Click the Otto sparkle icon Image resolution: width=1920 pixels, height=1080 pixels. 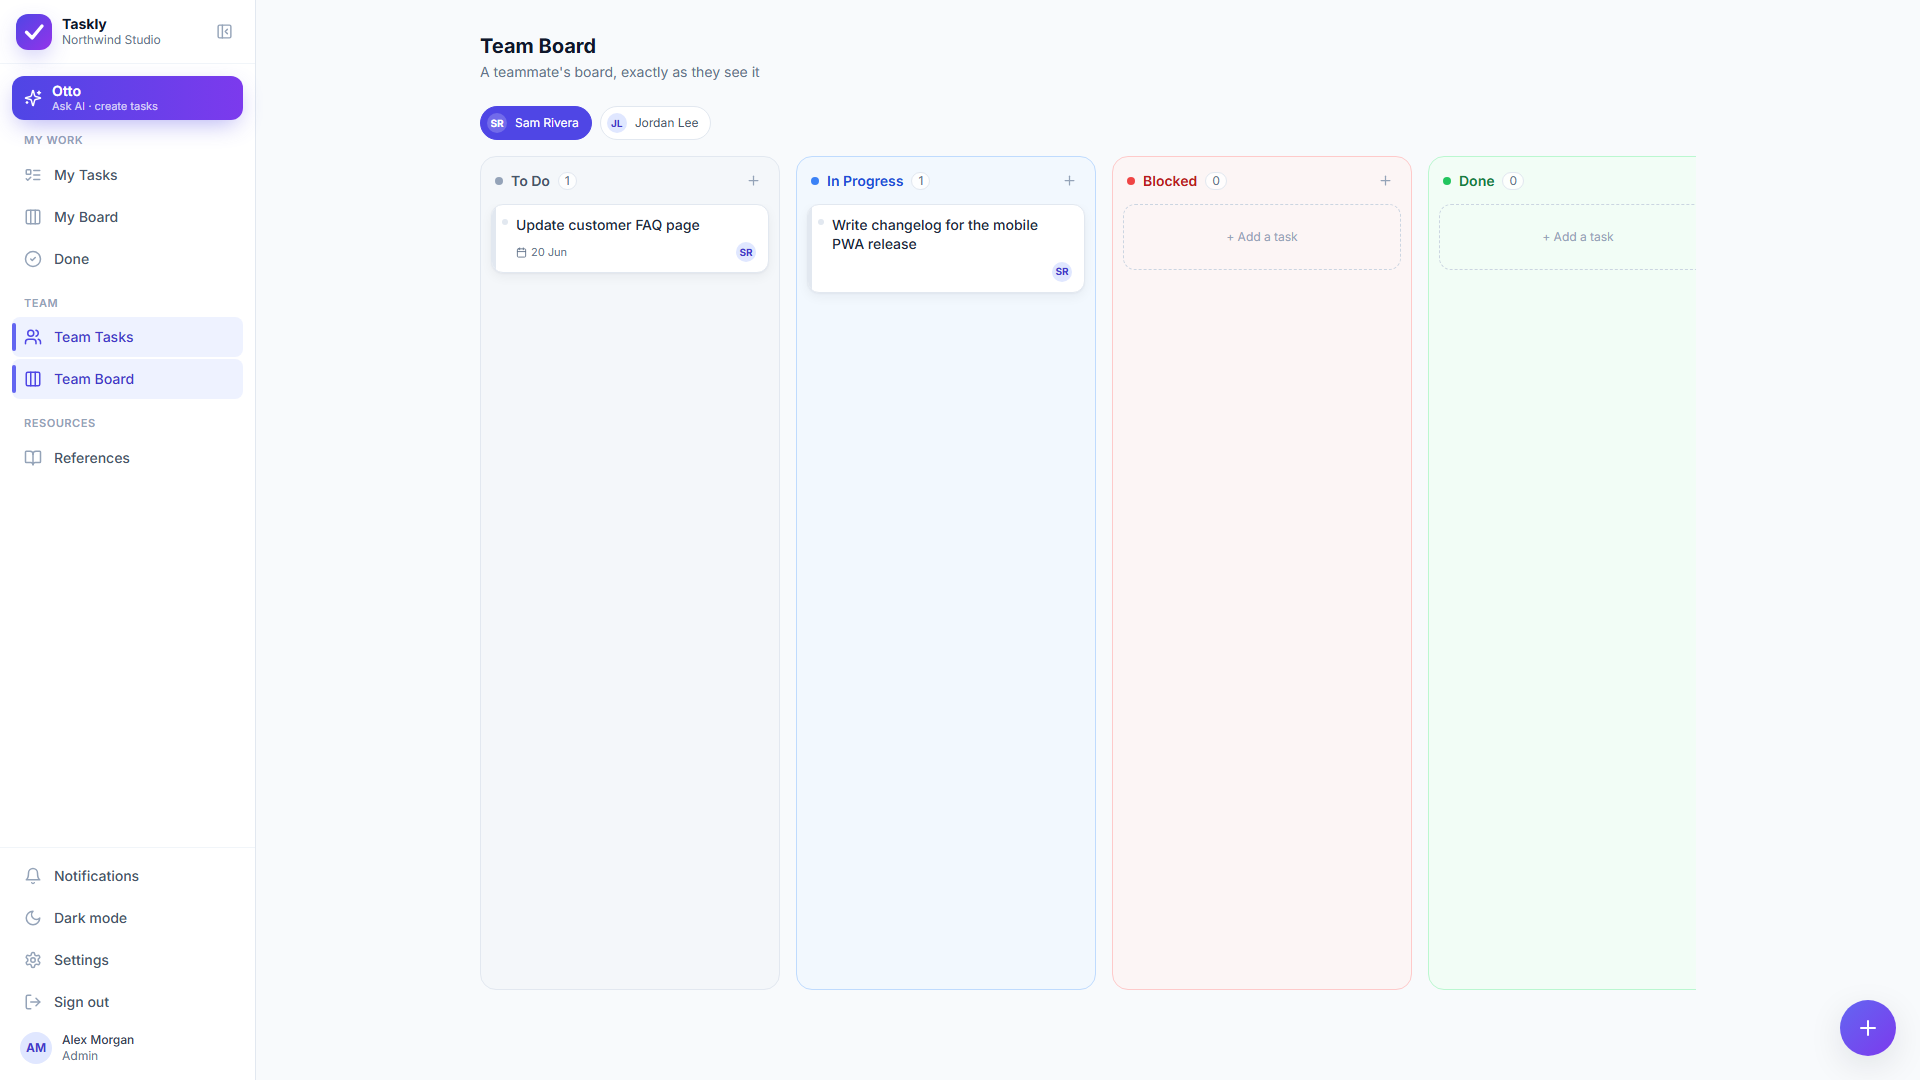pyautogui.click(x=33, y=98)
